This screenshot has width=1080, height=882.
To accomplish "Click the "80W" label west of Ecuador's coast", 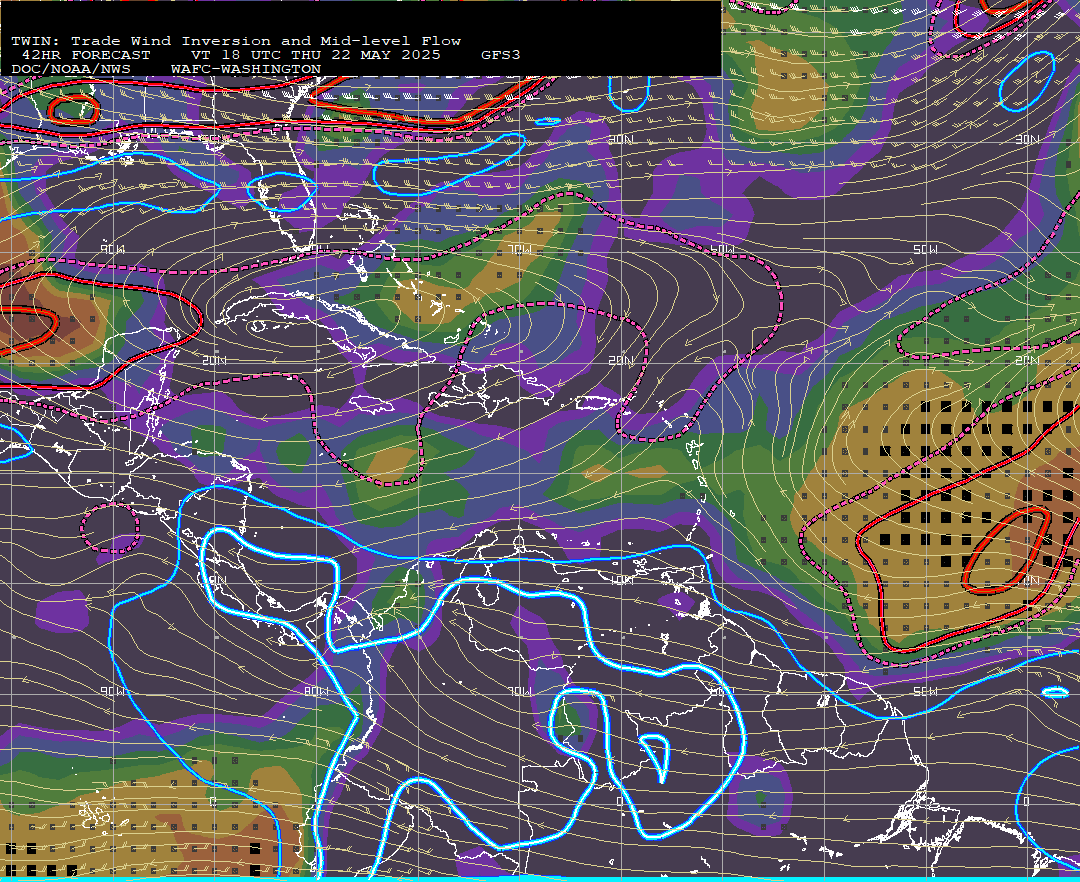I will click(316, 691).
